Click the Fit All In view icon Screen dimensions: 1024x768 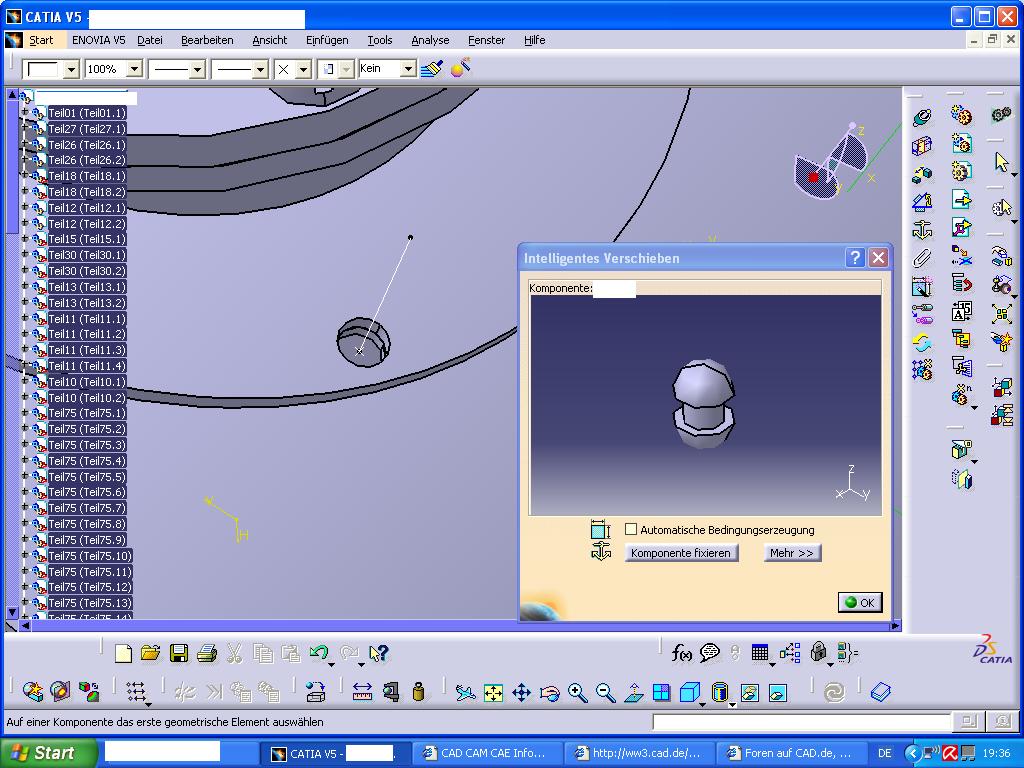pyautogui.click(x=493, y=692)
